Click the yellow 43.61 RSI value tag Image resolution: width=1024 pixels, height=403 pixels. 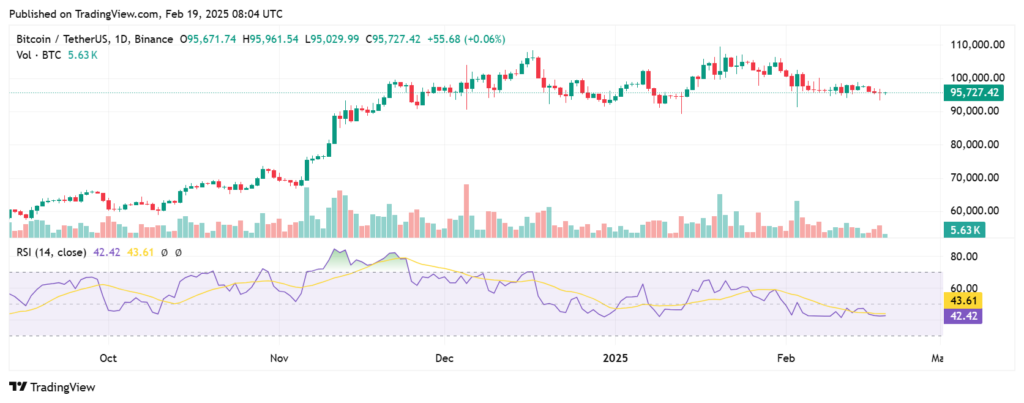[963, 301]
